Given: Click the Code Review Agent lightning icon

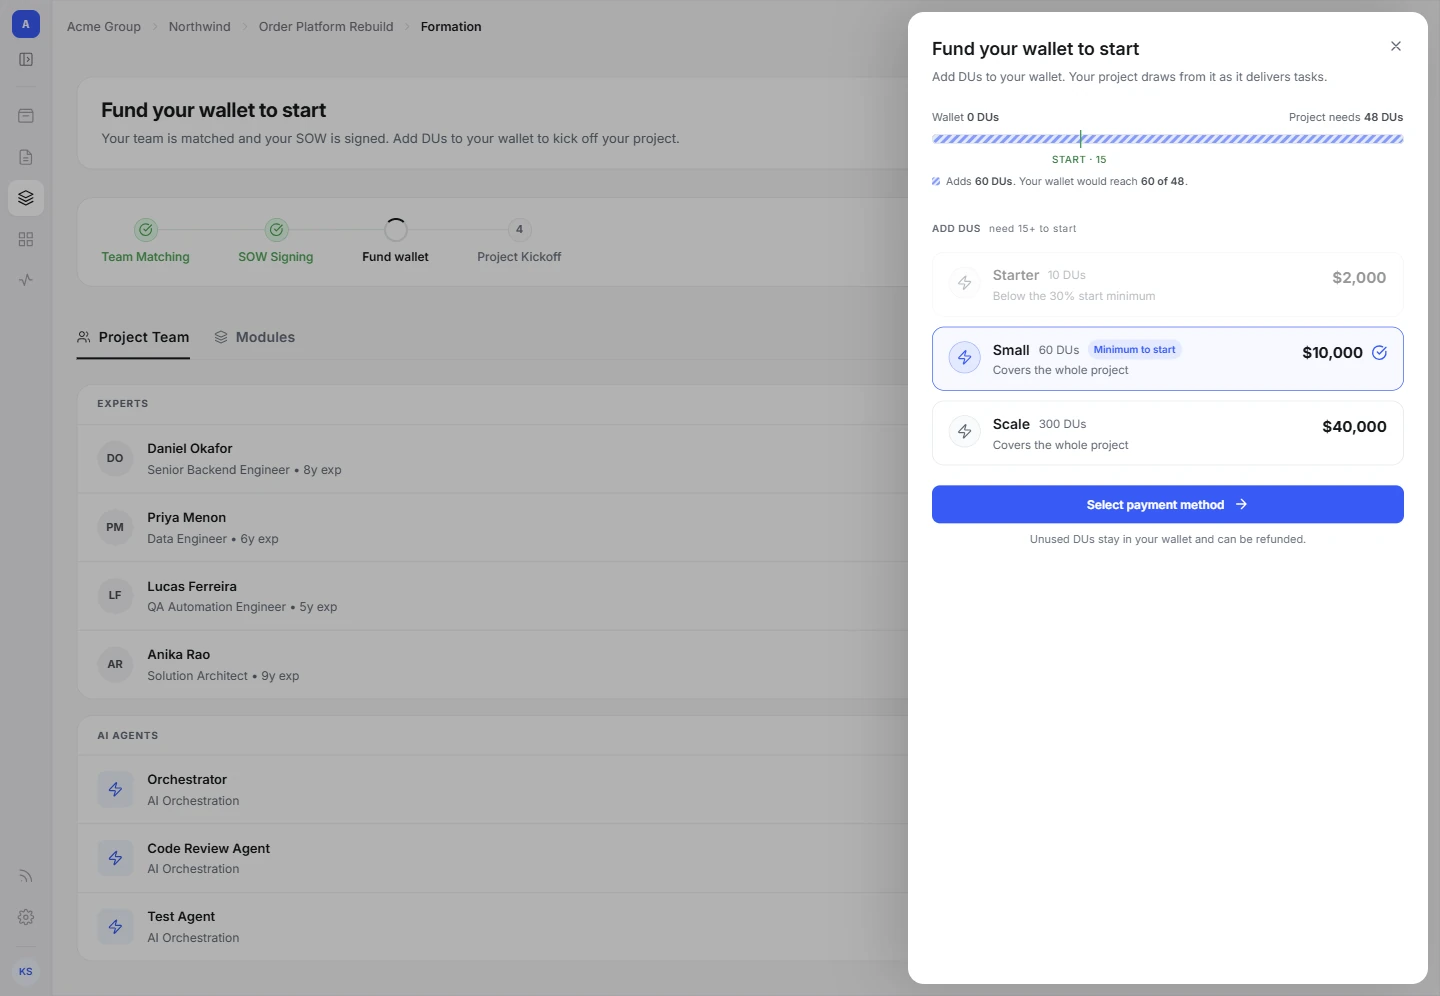Looking at the screenshot, I should click(115, 858).
